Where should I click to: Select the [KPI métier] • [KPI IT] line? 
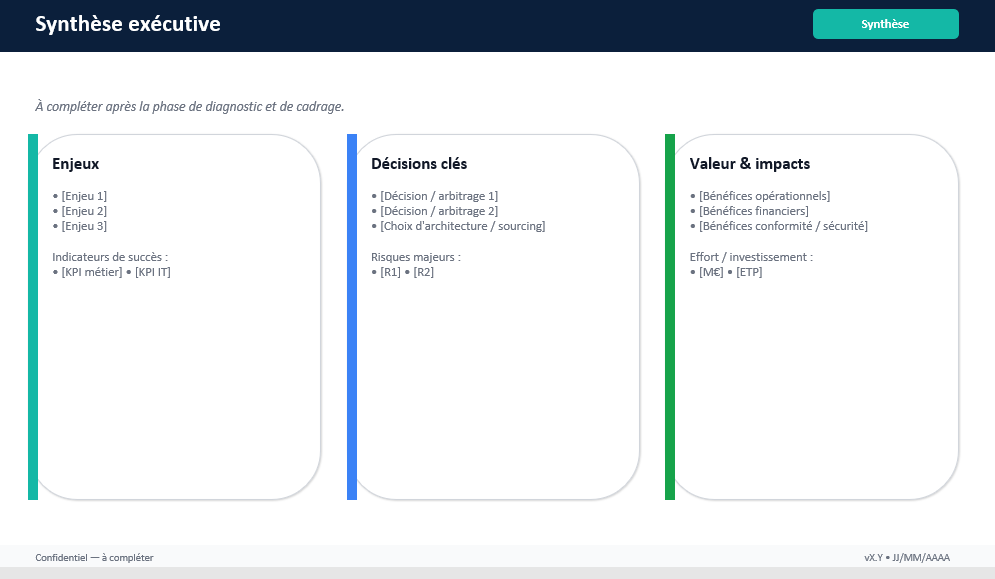(x=112, y=272)
